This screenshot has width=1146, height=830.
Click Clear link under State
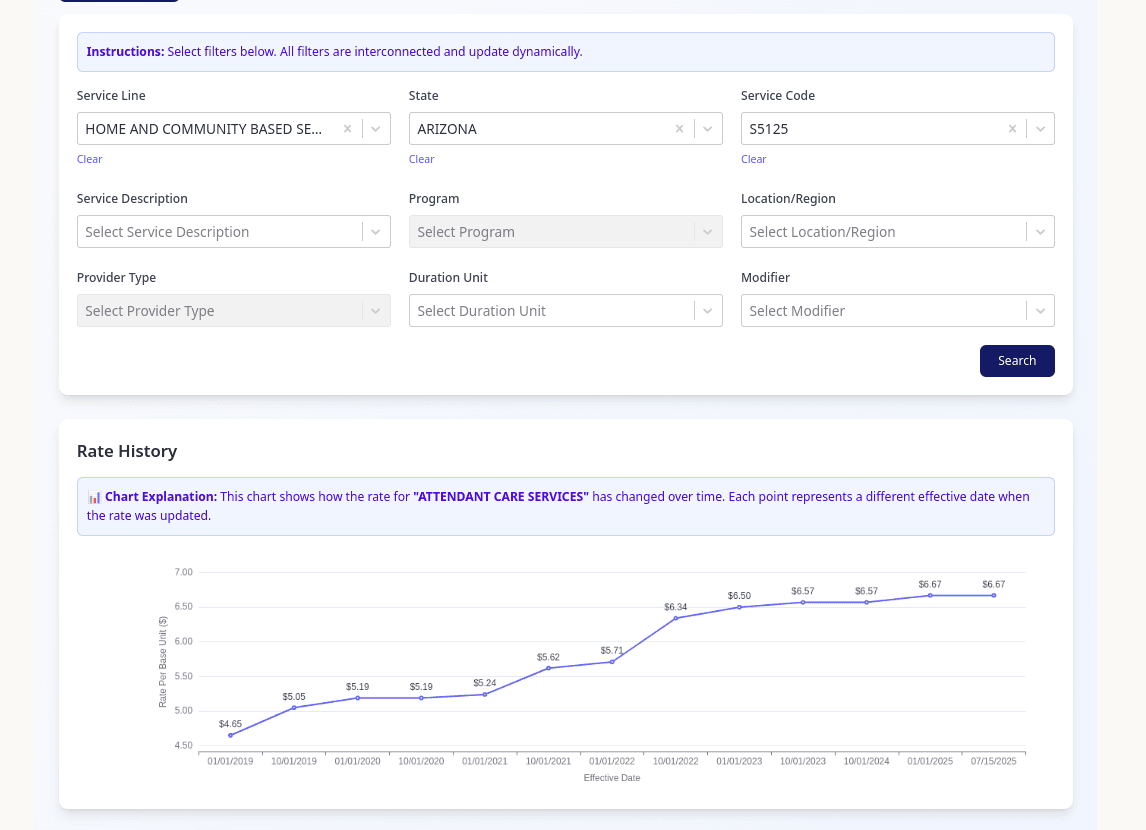pyautogui.click(x=421, y=159)
